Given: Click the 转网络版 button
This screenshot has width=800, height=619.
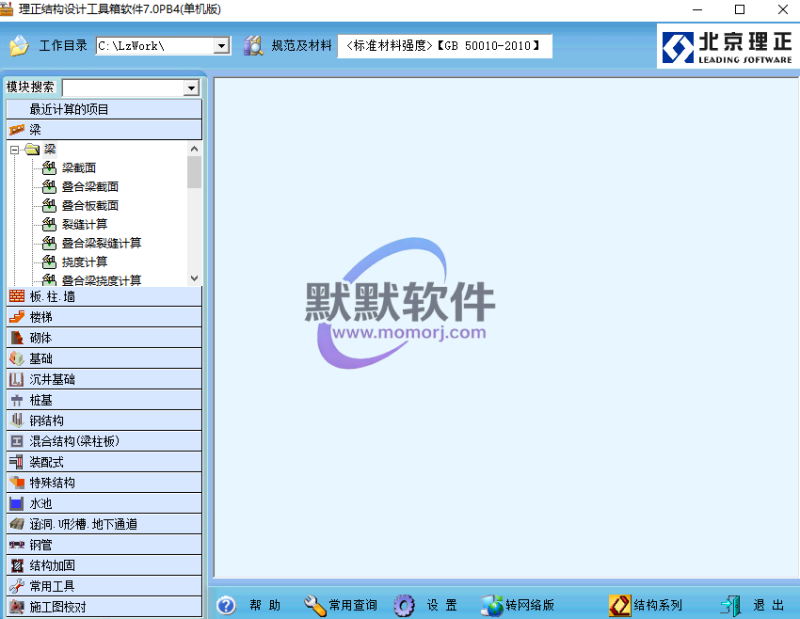Looking at the screenshot, I should point(518,605).
